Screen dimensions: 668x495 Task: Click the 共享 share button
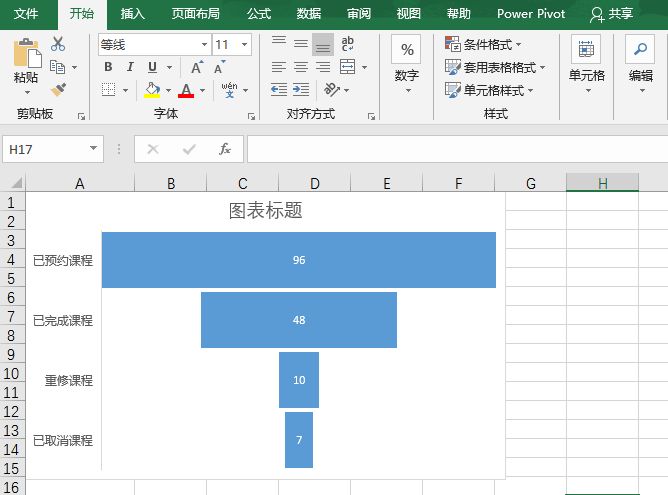pos(612,14)
